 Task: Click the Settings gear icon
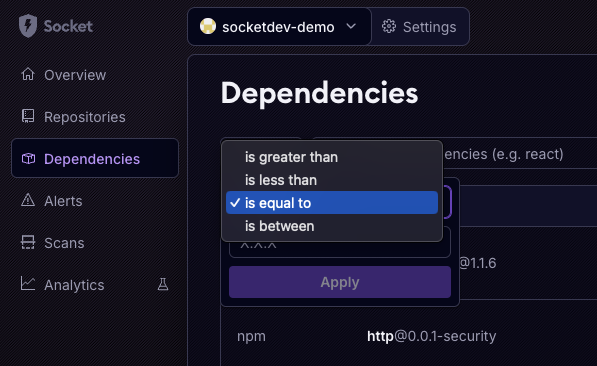point(389,27)
